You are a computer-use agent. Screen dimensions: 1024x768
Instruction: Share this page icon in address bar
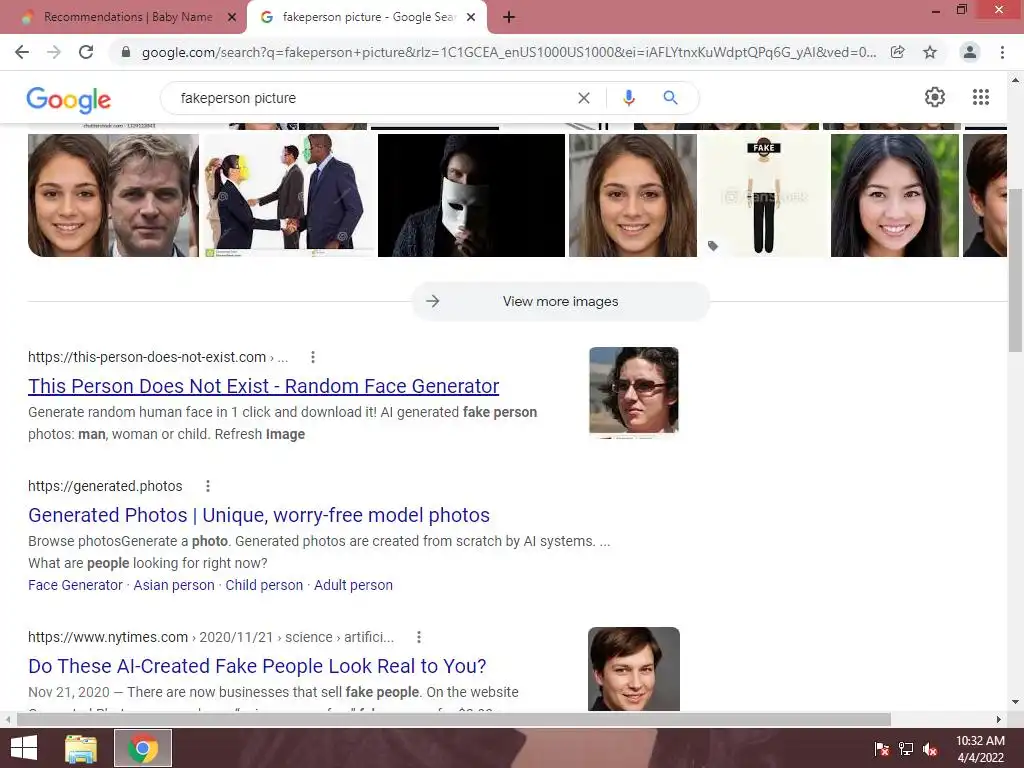click(898, 52)
